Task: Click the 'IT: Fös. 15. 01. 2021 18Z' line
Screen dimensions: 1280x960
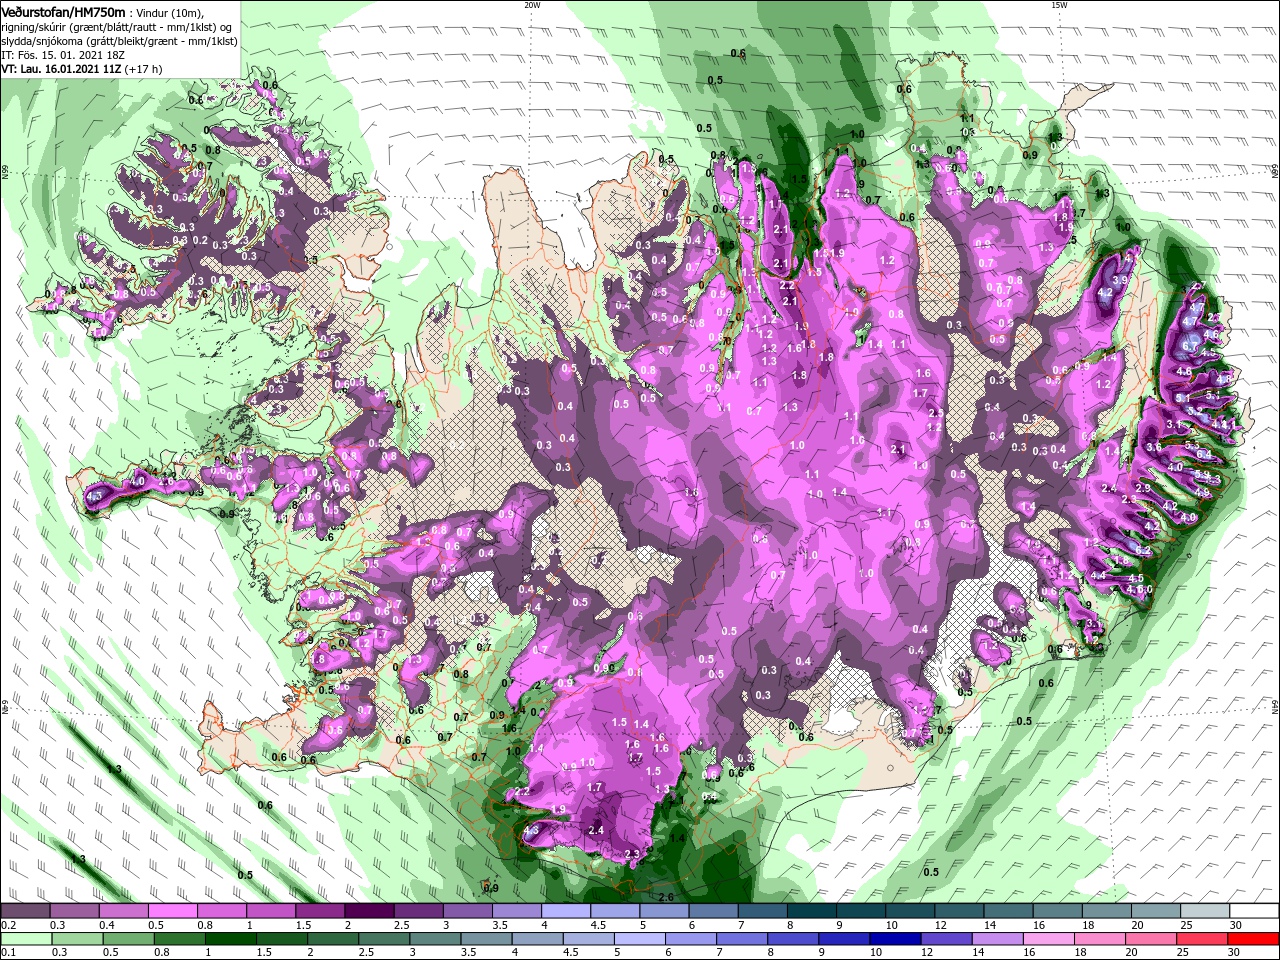Action: [61, 55]
